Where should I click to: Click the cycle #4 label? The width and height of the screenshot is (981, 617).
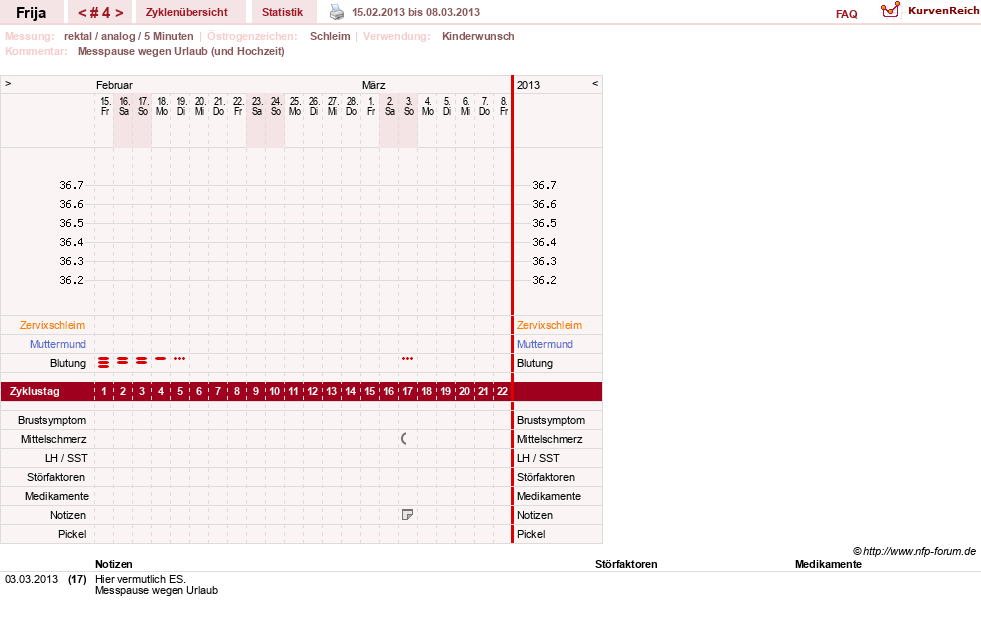100,13
